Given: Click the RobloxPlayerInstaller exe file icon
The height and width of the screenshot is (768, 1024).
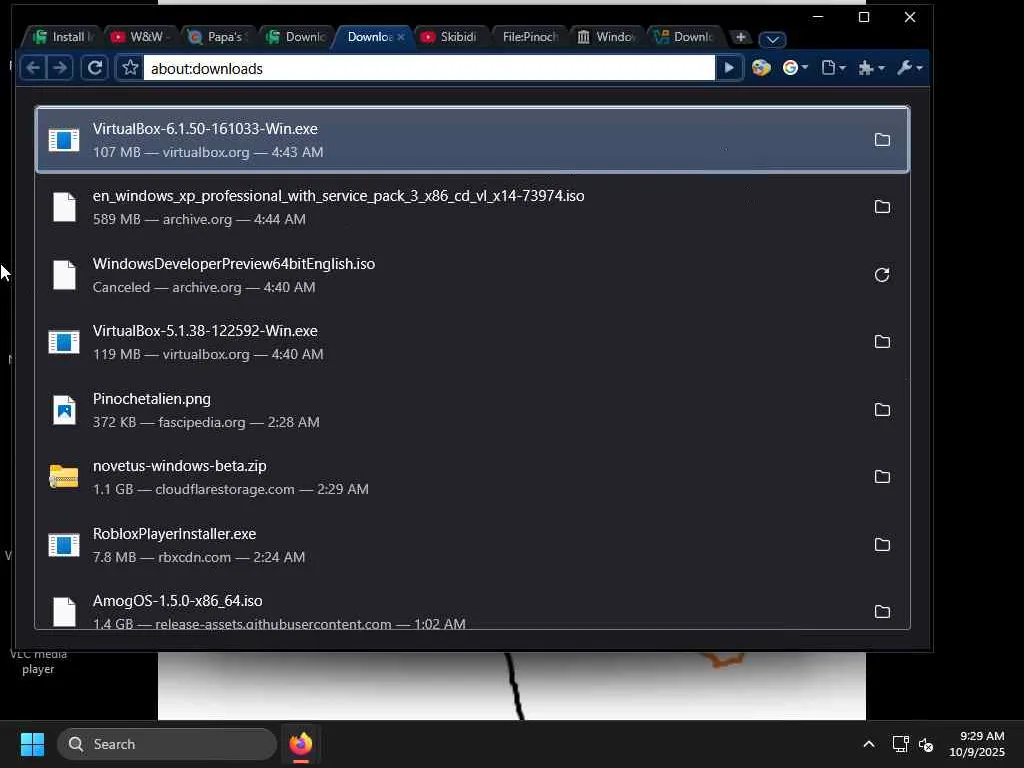Looking at the screenshot, I should click(64, 545).
